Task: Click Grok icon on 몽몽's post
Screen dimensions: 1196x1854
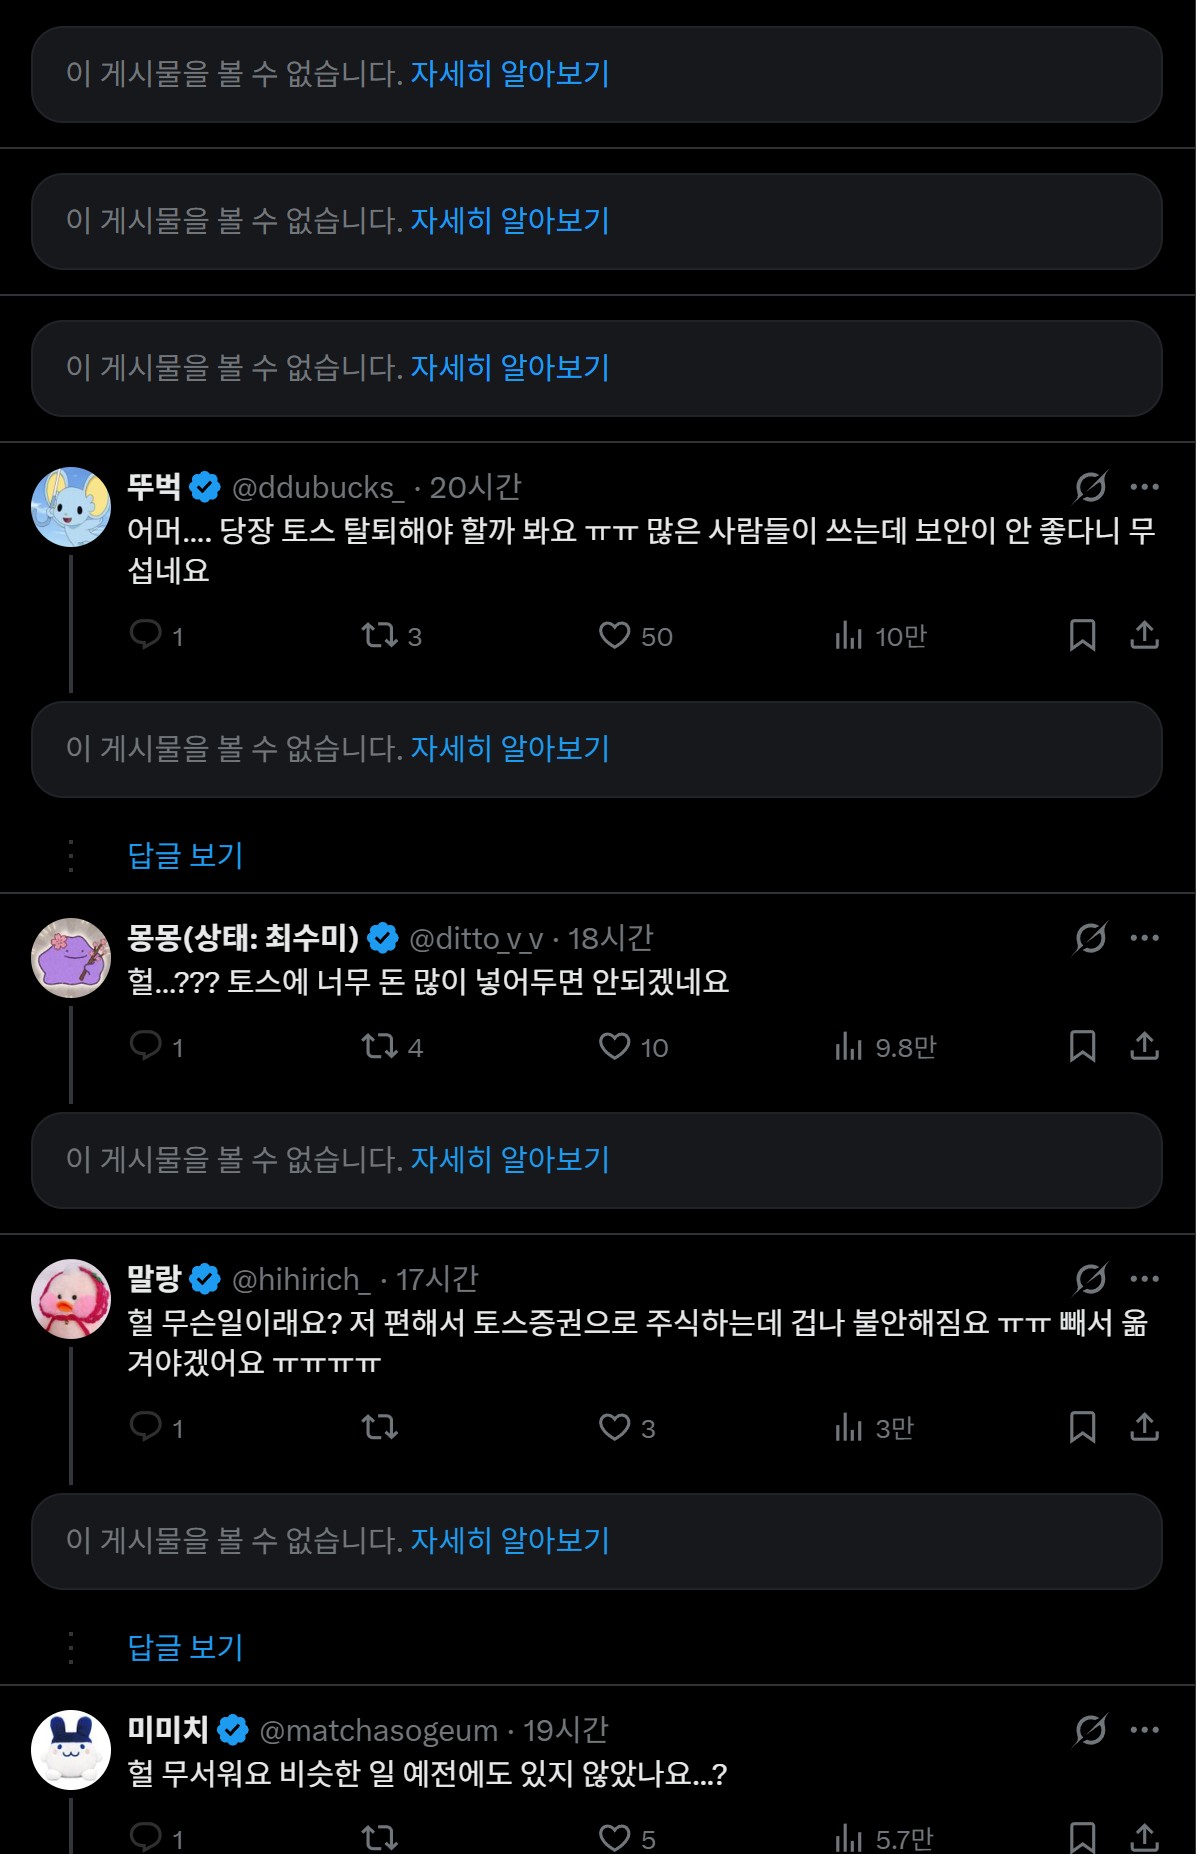Action: click(1090, 938)
